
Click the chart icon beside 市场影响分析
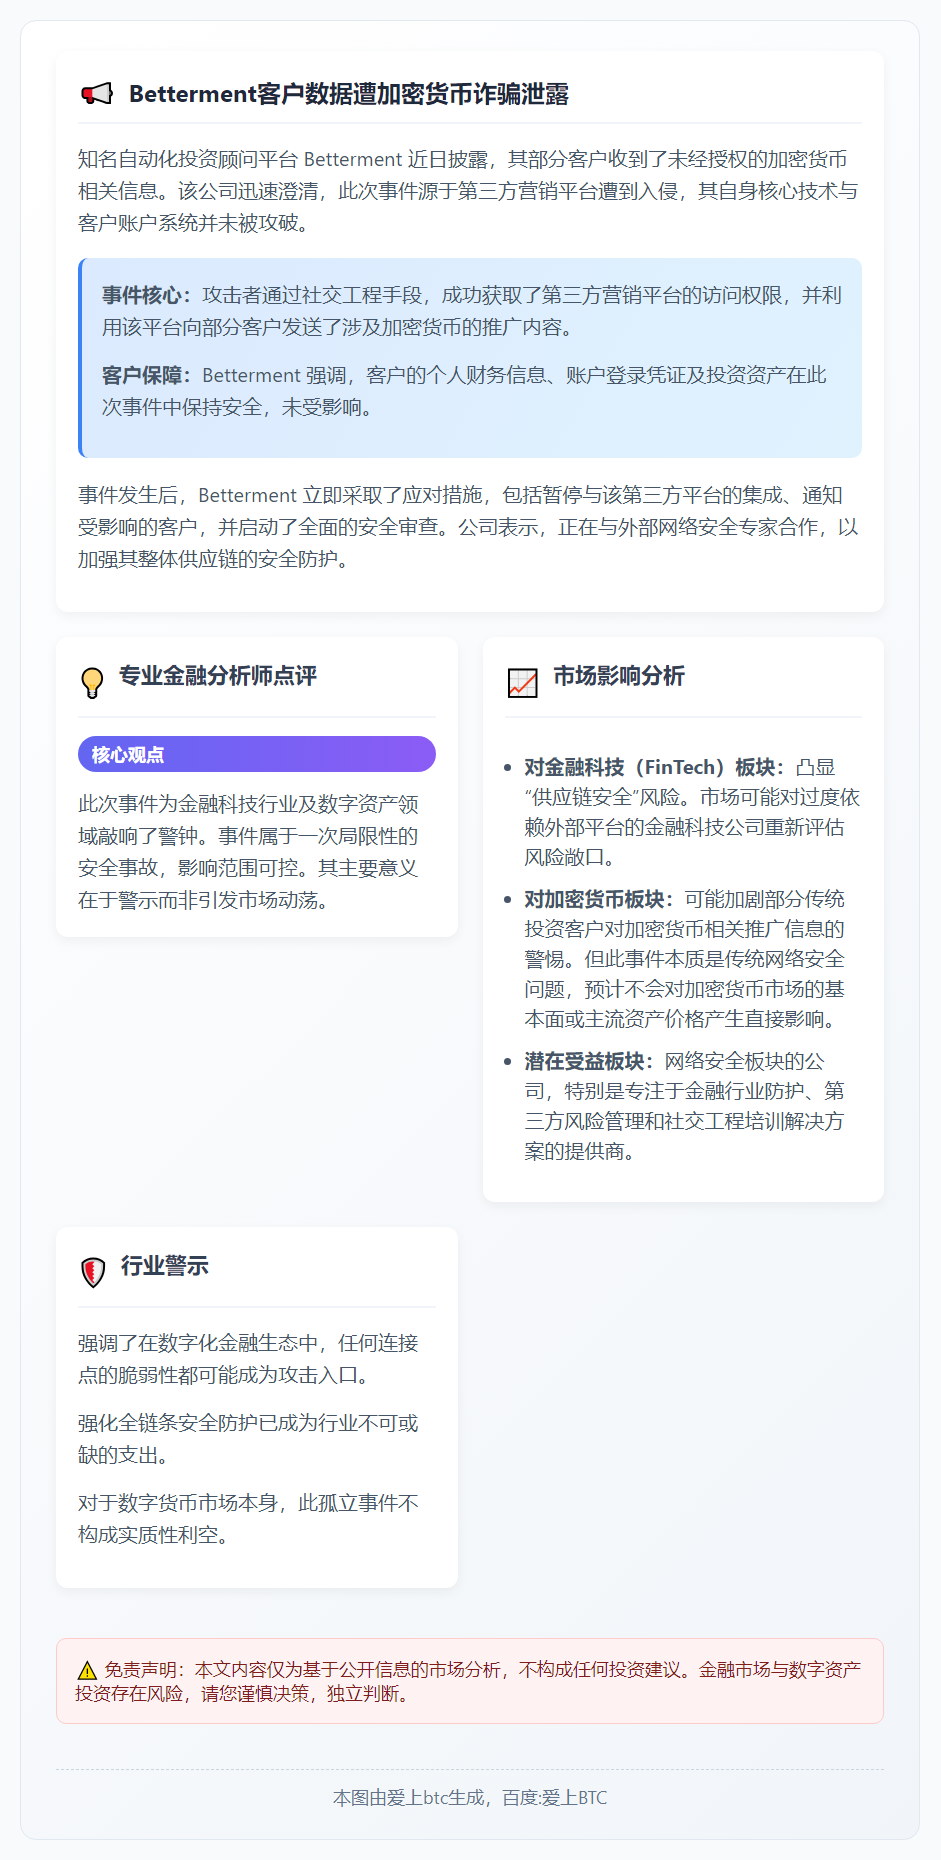[523, 683]
